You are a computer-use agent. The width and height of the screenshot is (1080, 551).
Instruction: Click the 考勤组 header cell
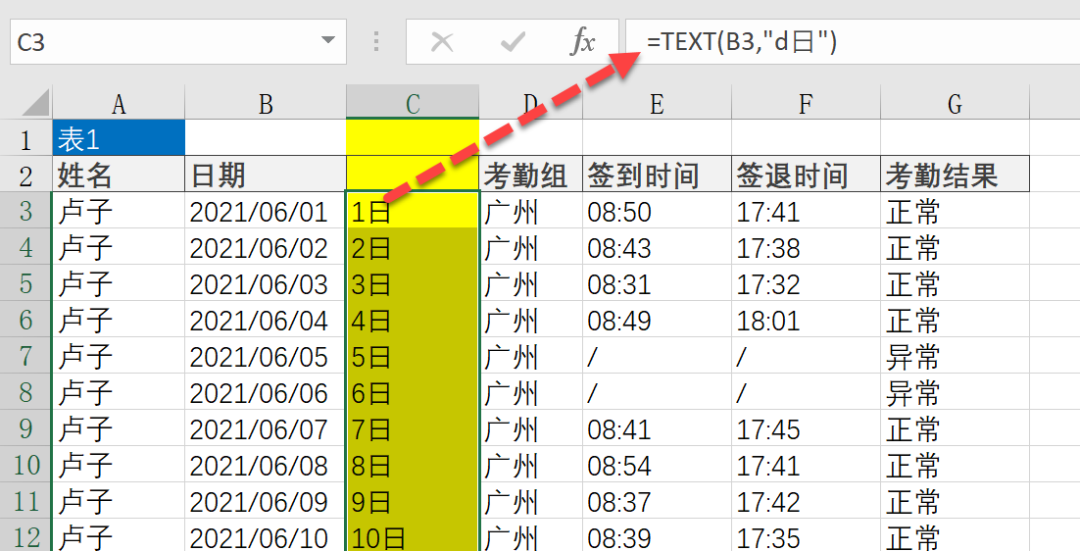pos(530,174)
